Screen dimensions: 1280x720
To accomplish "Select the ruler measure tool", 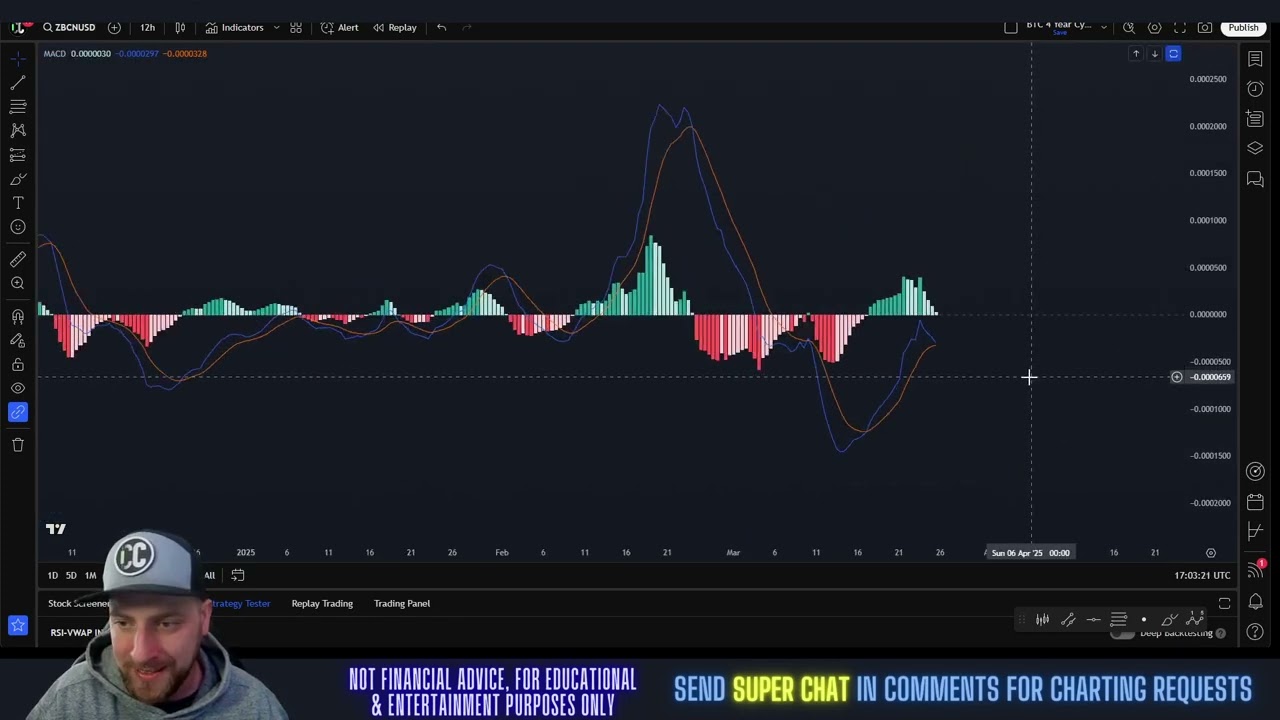I will (x=18, y=260).
